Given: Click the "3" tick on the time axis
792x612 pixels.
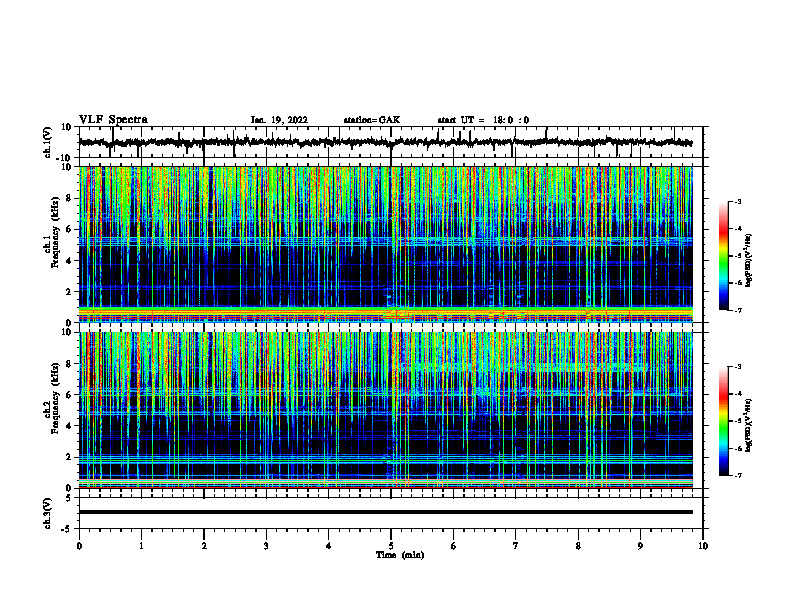Looking at the screenshot, I should (x=266, y=546).
